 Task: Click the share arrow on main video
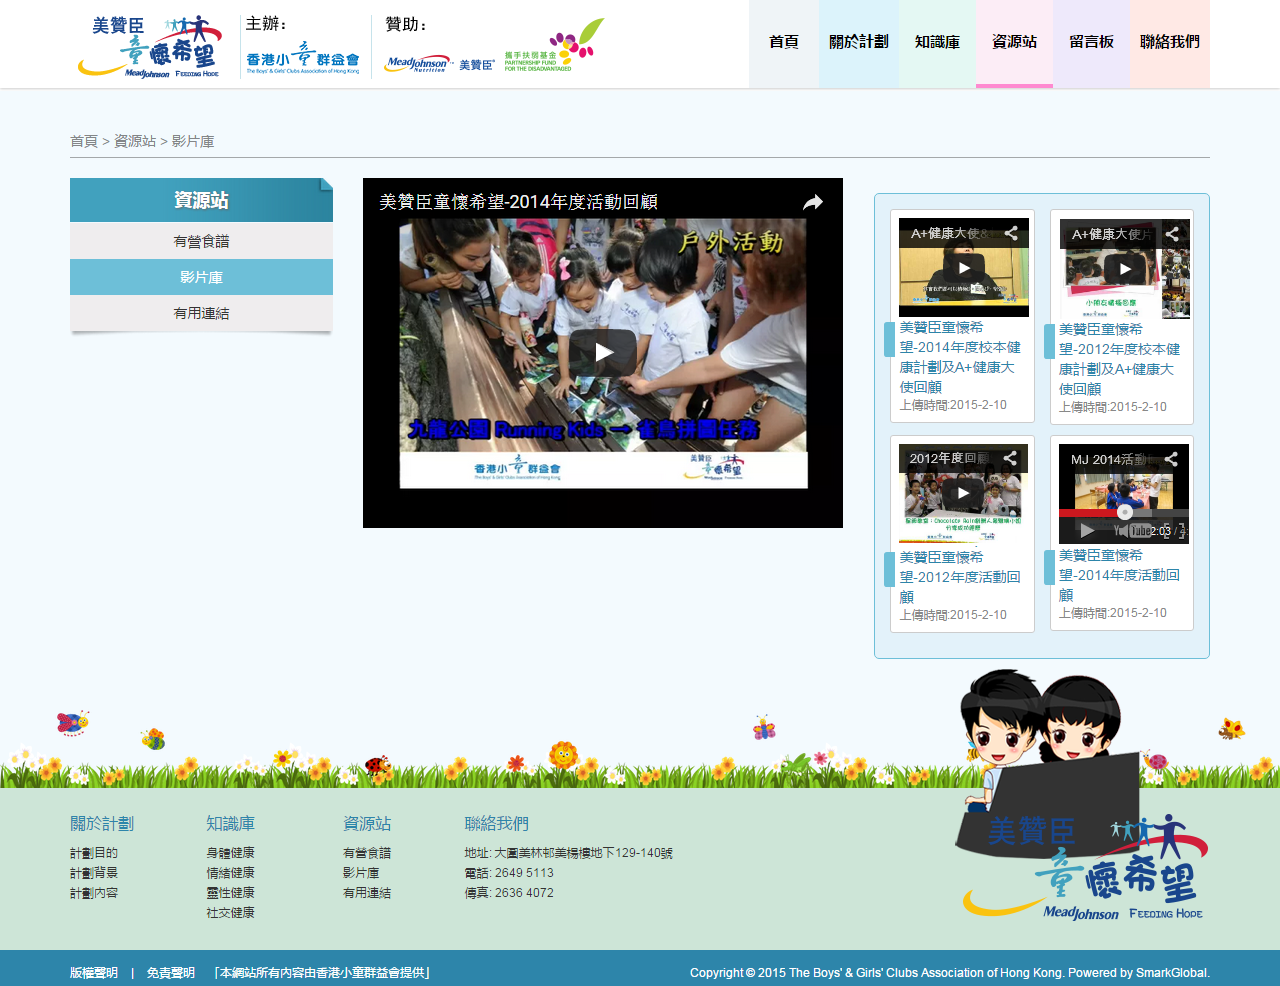[813, 202]
